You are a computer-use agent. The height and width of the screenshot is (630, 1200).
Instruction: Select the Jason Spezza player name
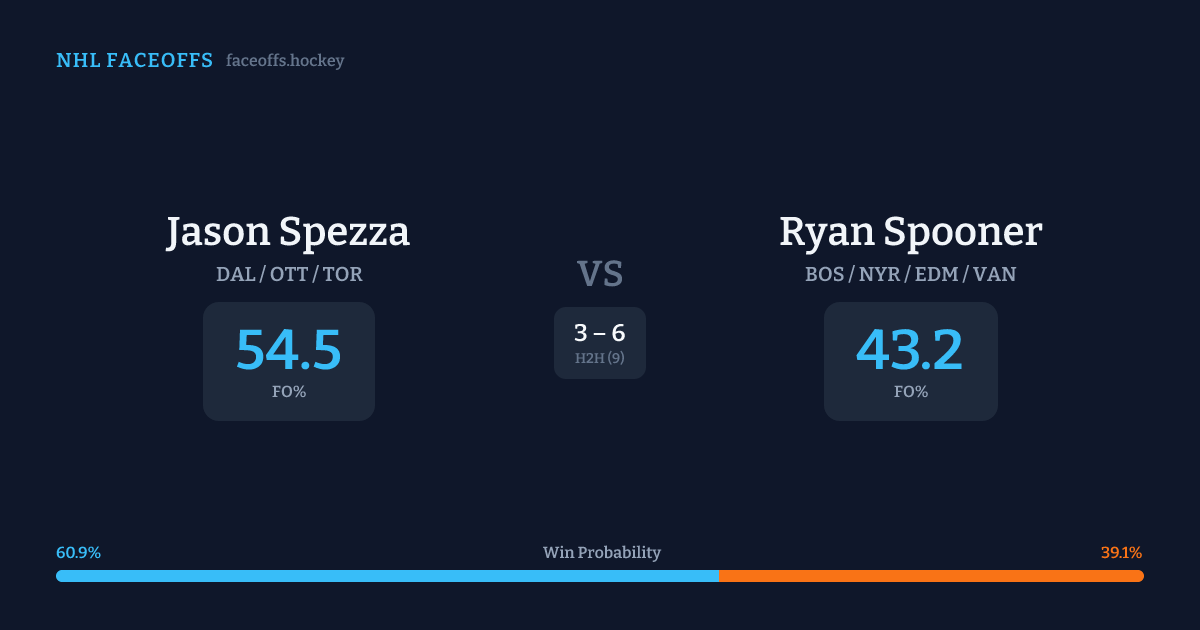pyautogui.click(x=288, y=232)
